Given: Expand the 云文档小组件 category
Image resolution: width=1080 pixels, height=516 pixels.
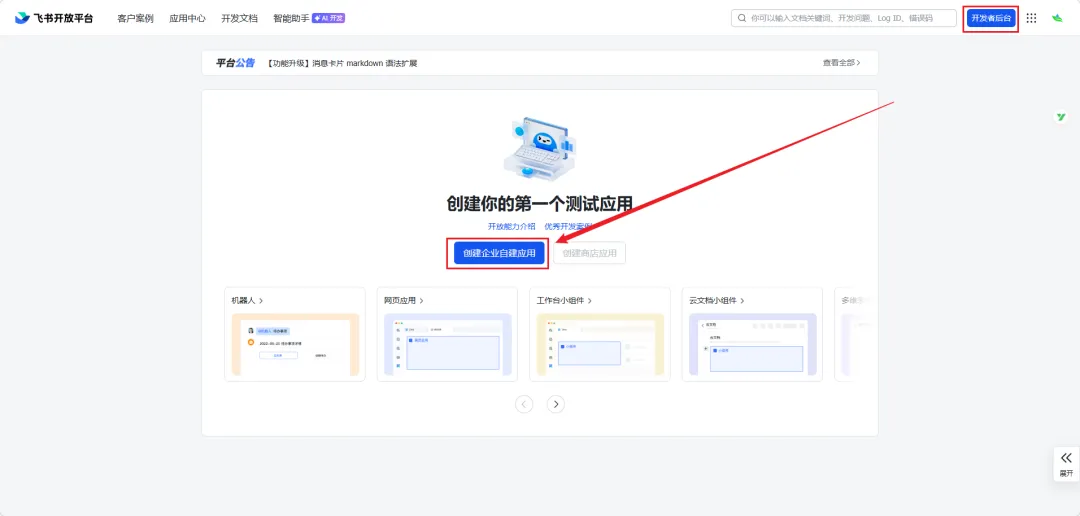Looking at the screenshot, I should (x=716, y=300).
